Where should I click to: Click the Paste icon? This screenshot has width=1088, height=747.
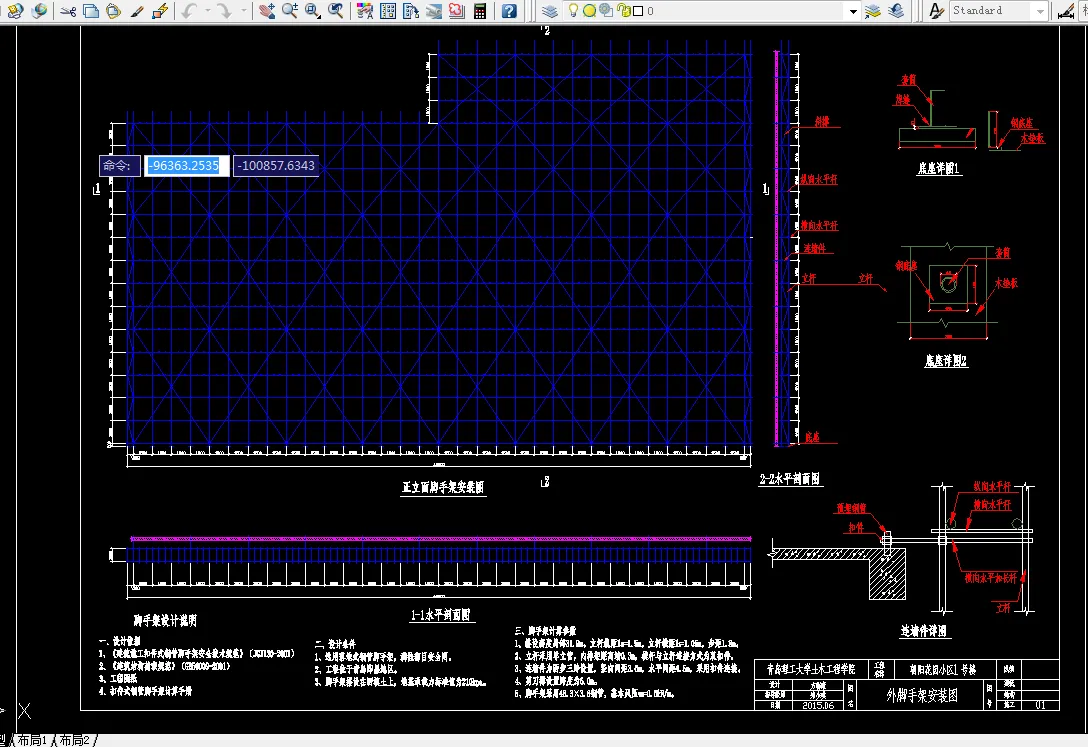pos(113,10)
